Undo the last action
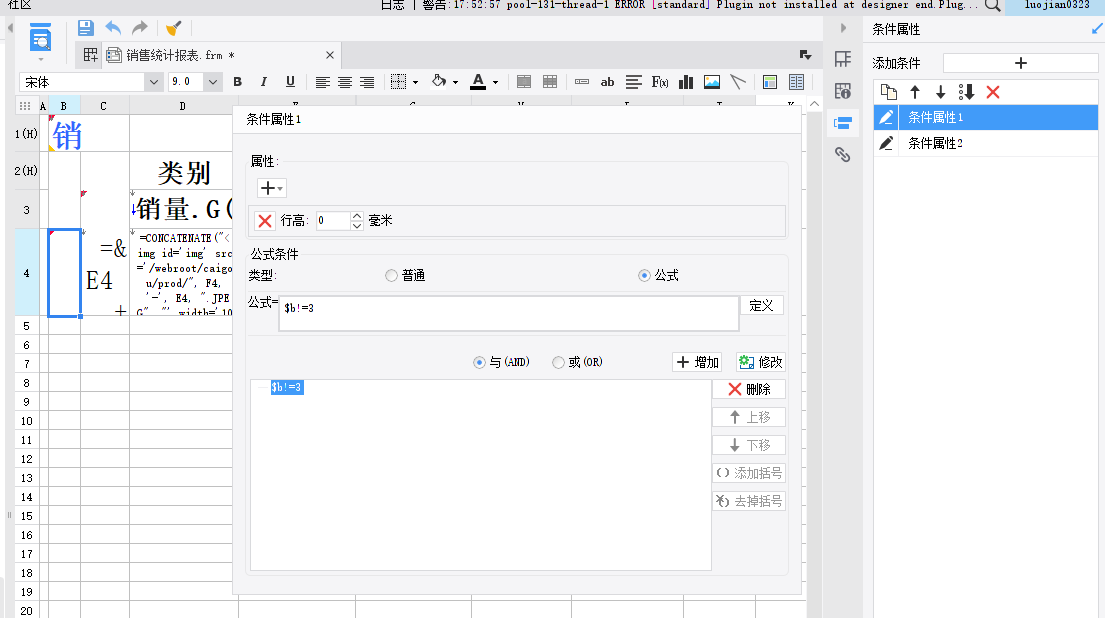The width and height of the screenshot is (1105, 618). [x=113, y=28]
